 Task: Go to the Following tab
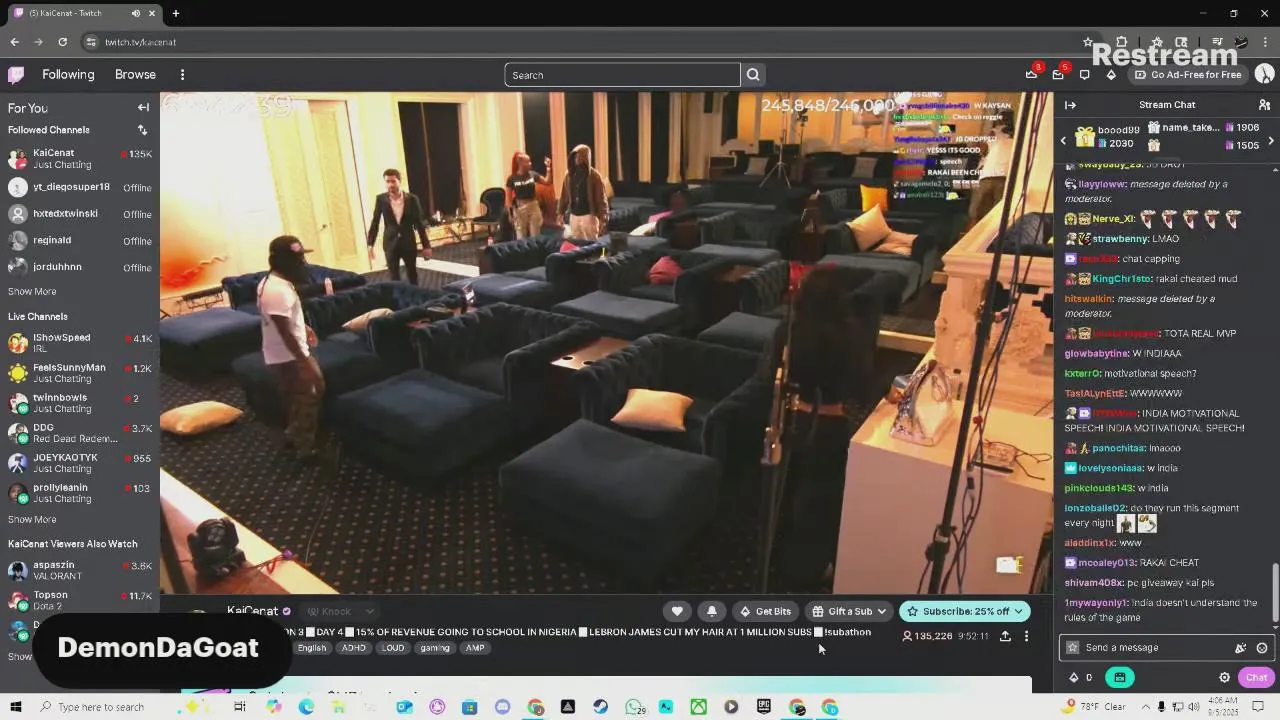(68, 75)
